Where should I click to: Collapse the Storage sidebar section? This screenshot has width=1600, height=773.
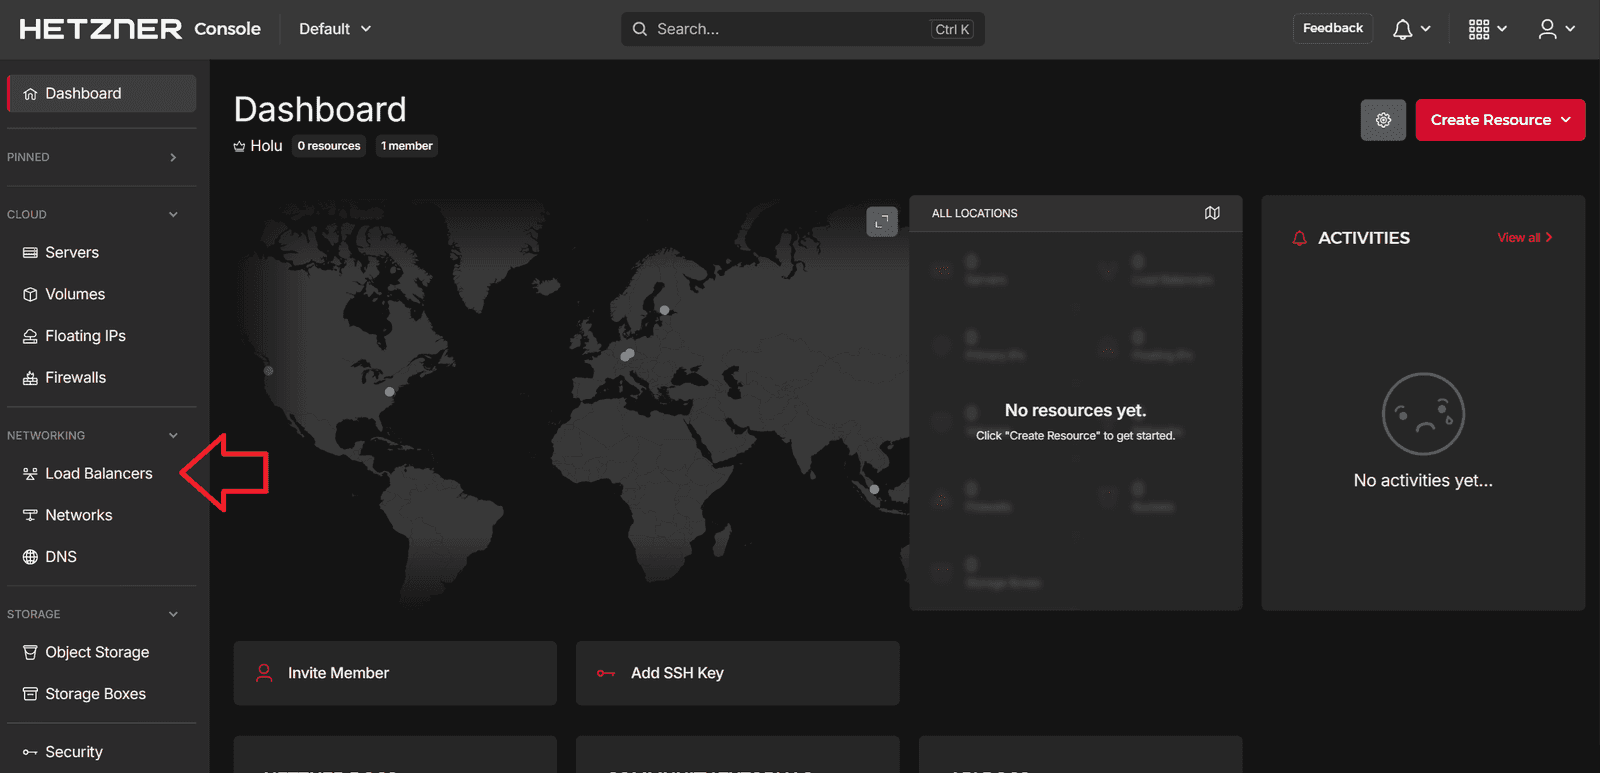[173, 614]
